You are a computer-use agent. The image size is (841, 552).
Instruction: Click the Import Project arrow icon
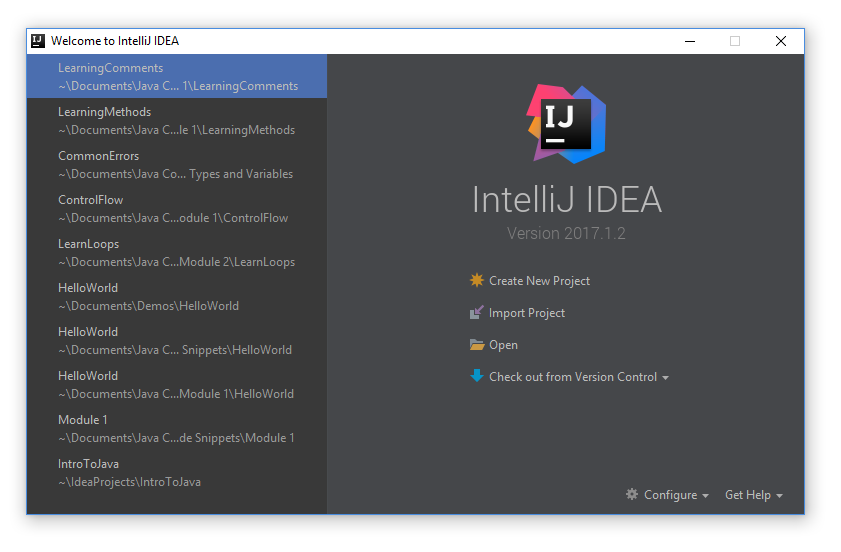(476, 312)
